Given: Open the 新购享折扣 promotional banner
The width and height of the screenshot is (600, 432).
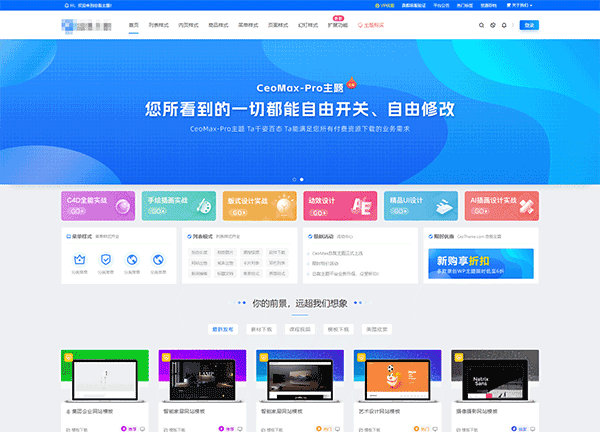Looking at the screenshot, I should tap(481, 264).
